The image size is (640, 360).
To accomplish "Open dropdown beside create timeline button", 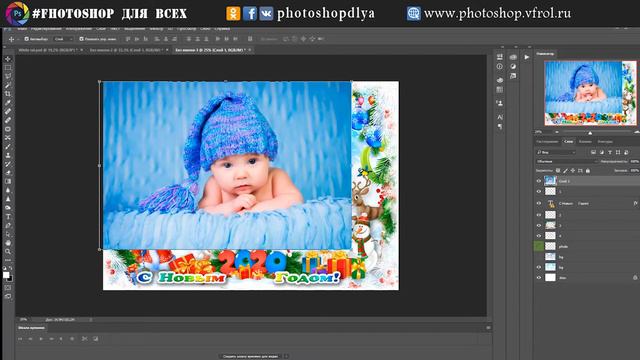I will [286, 356].
